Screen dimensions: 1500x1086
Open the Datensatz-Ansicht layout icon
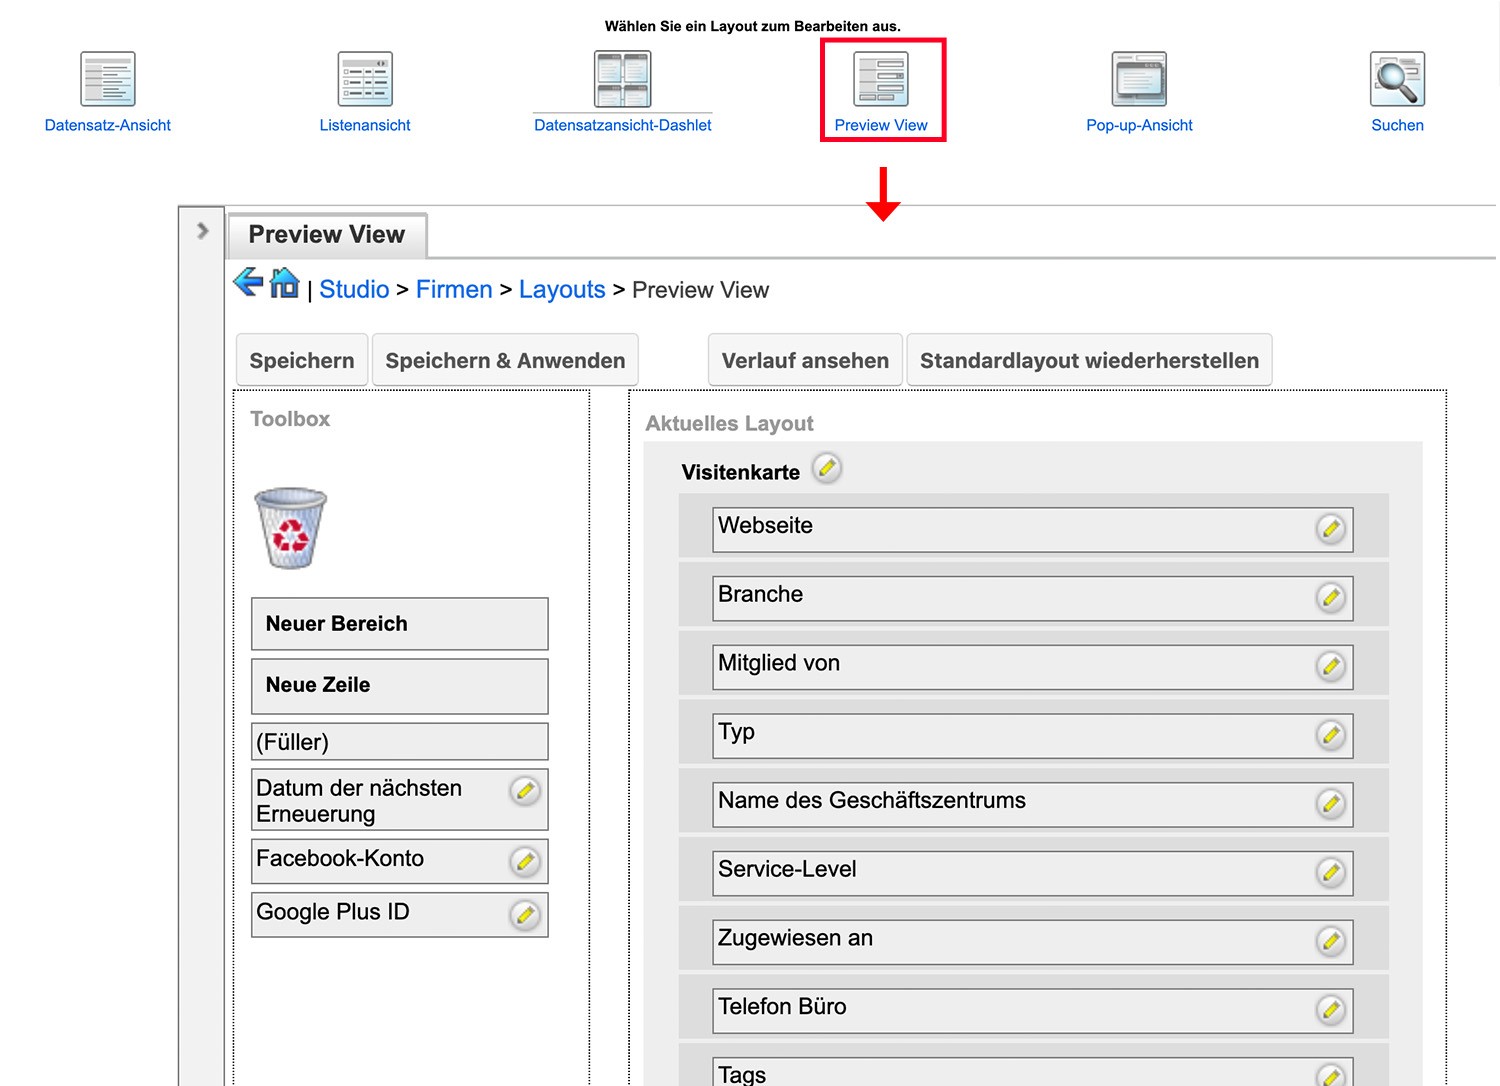[108, 79]
